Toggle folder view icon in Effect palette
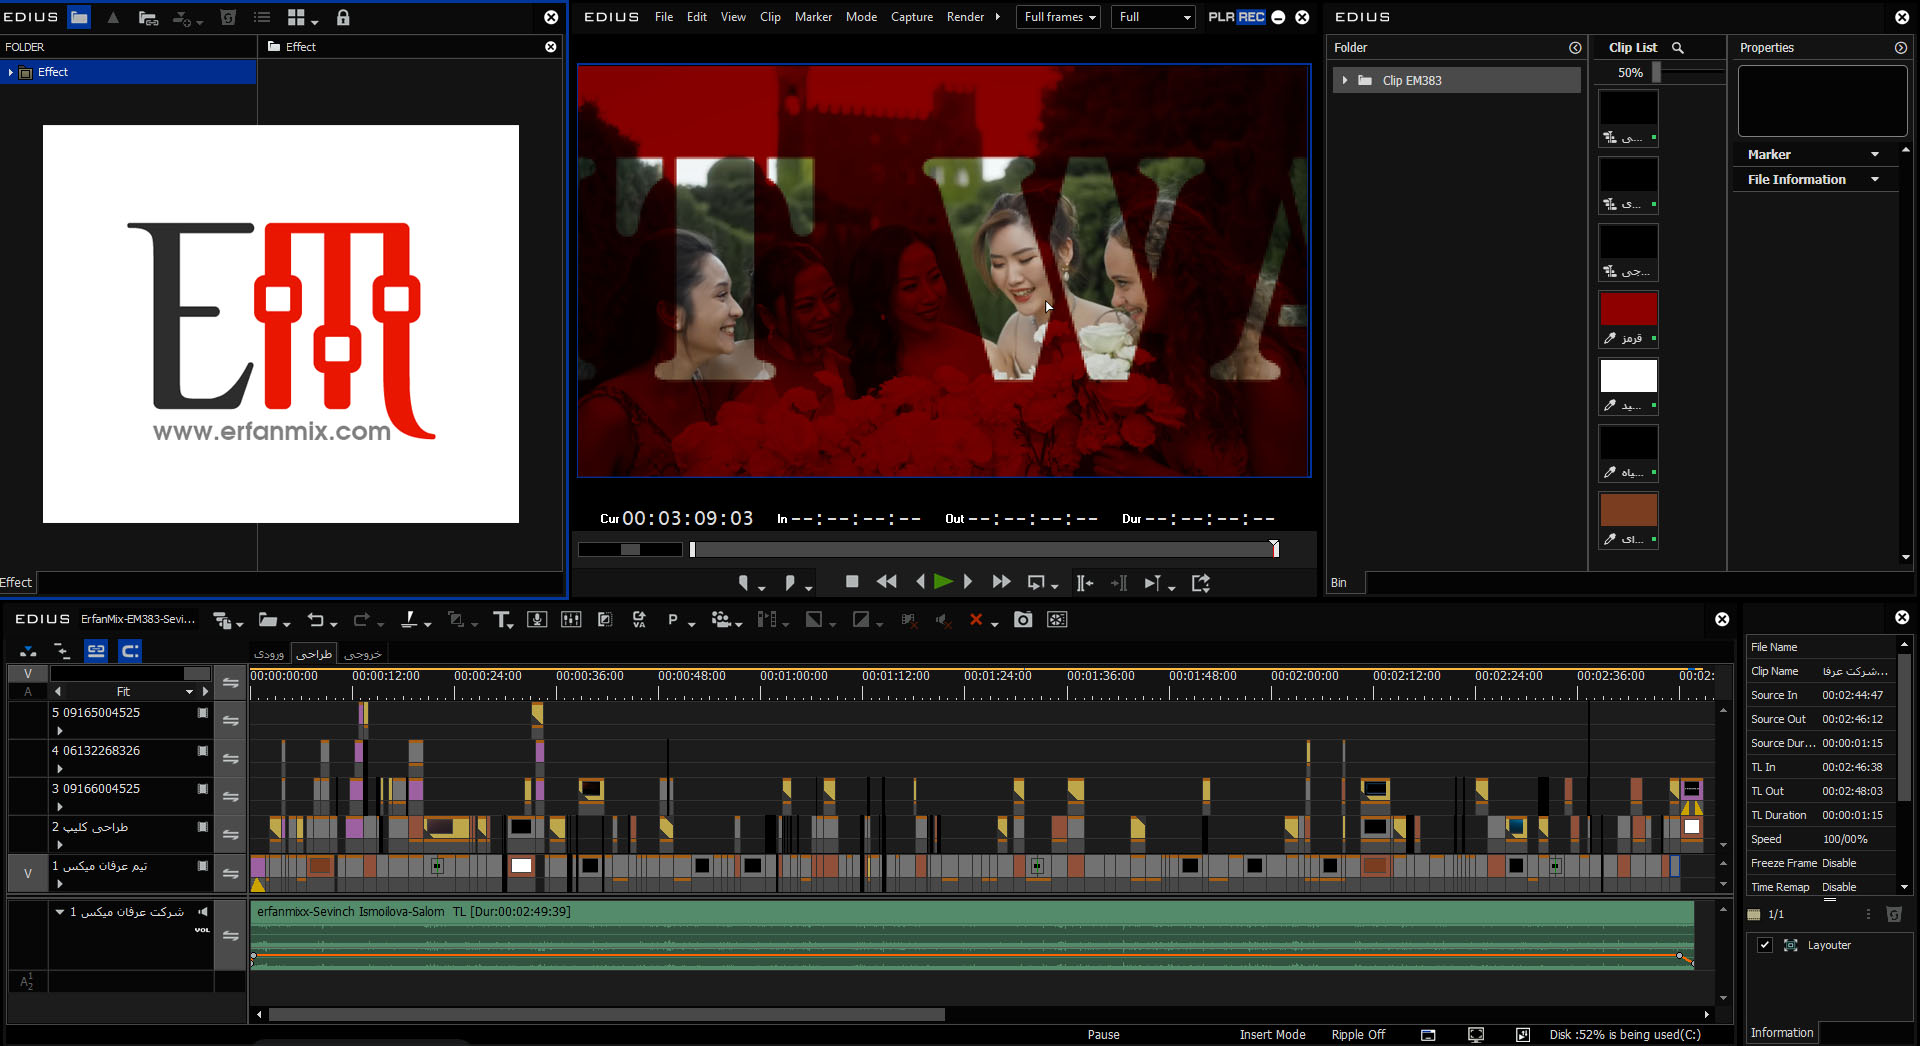The height and width of the screenshot is (1046, 1920). click(79, 17)
